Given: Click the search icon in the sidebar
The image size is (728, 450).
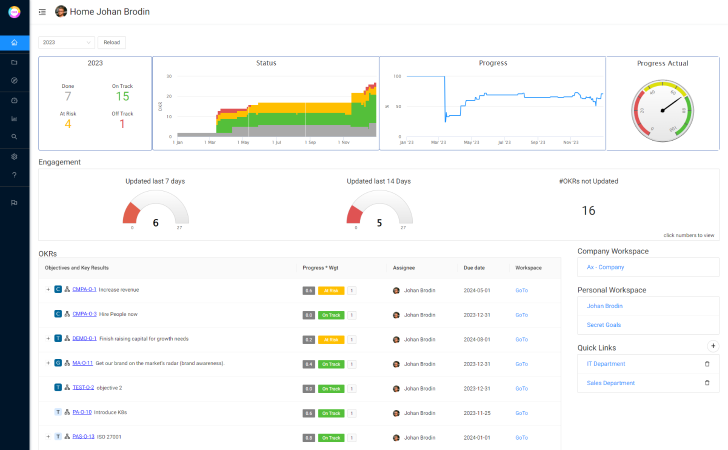Looking at the screenshot, I should 14,136.
